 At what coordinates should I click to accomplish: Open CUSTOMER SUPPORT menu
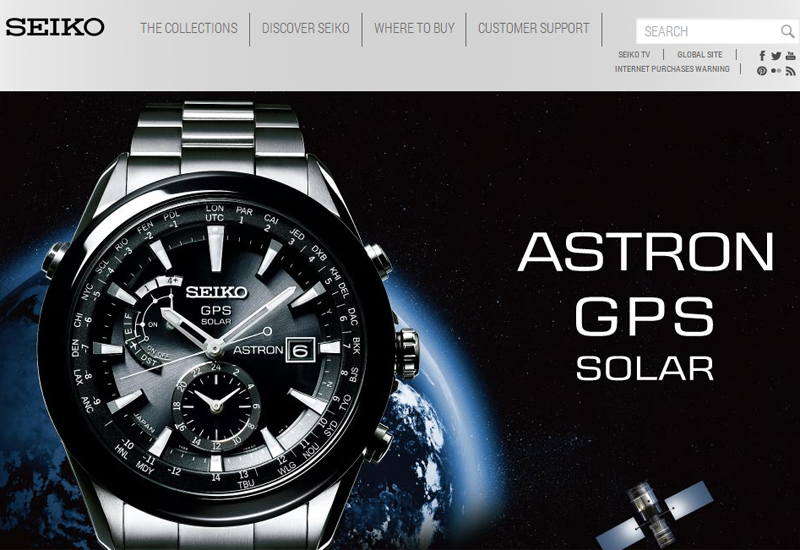[534, 28]
